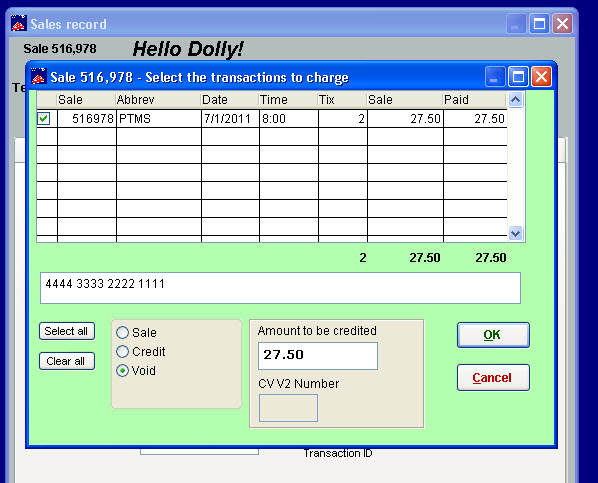Click the Clear all button
598x483 pixels.
(x=67, y=361)
